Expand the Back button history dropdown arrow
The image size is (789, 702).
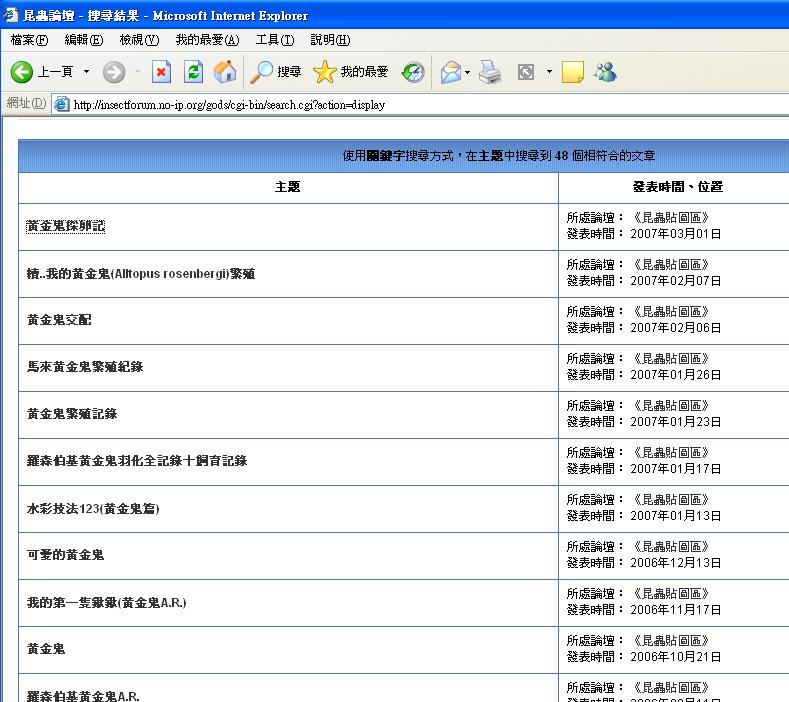[86, 72]
